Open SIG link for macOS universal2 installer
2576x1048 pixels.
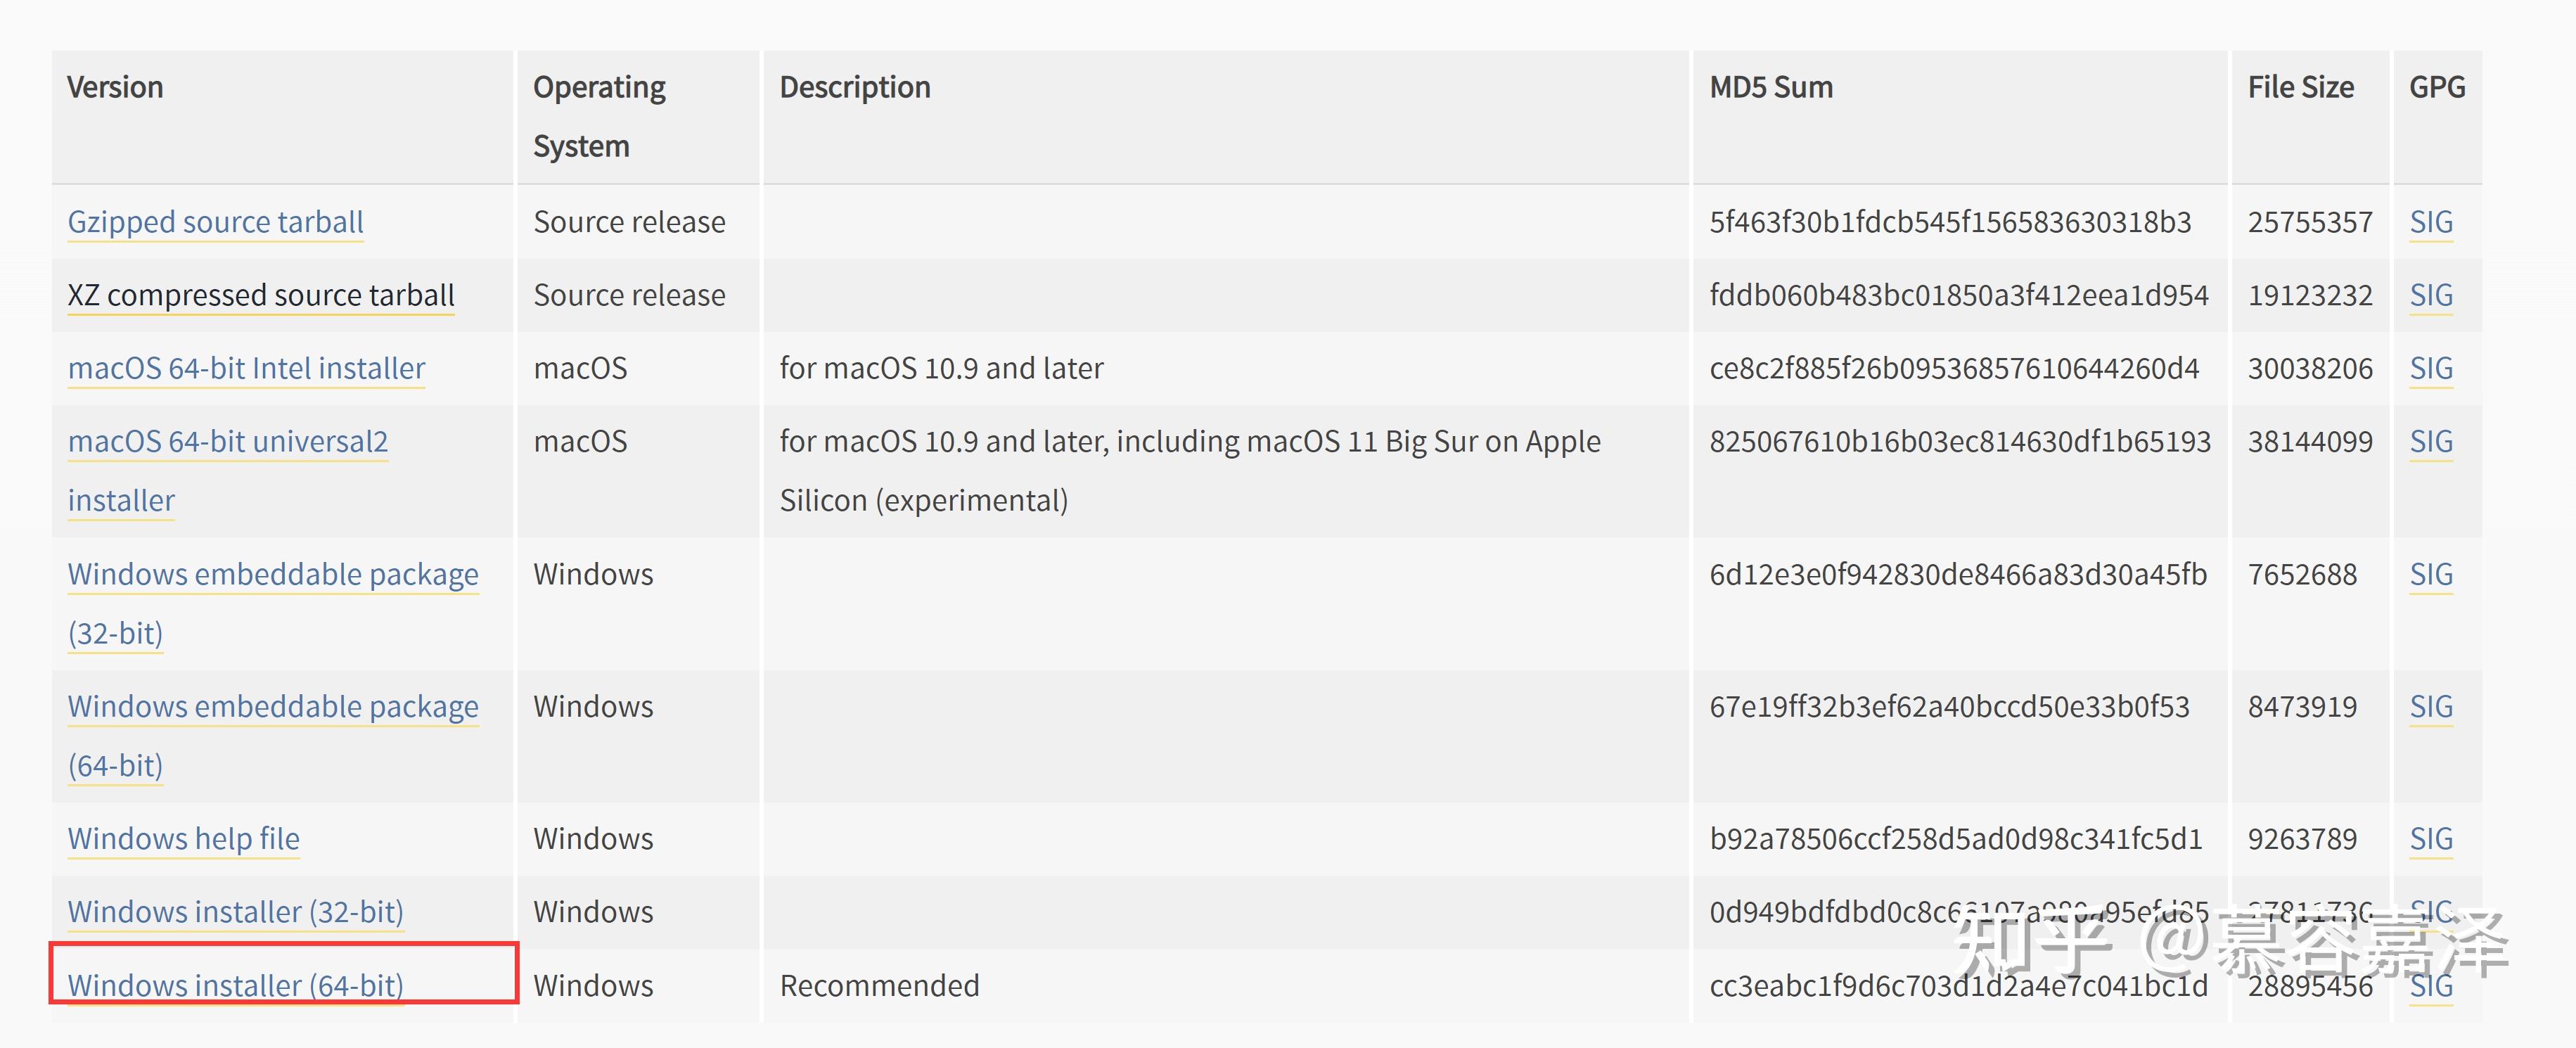pos(2431,441)
